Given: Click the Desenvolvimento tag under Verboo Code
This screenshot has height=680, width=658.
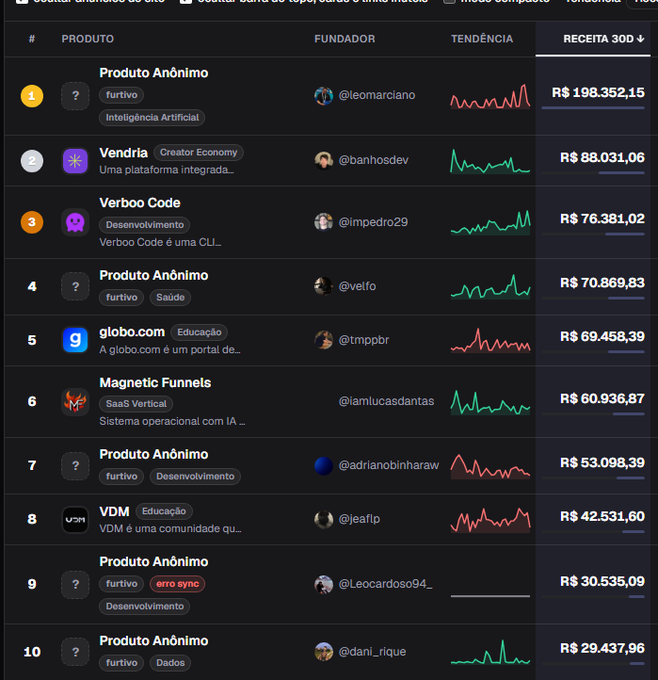Looking at the screenshot, I should point(144,225).
